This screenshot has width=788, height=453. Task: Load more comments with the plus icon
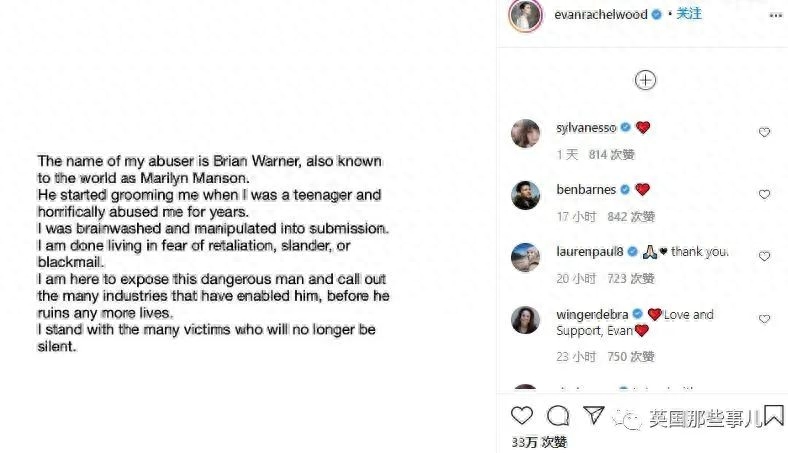(646, 80)
